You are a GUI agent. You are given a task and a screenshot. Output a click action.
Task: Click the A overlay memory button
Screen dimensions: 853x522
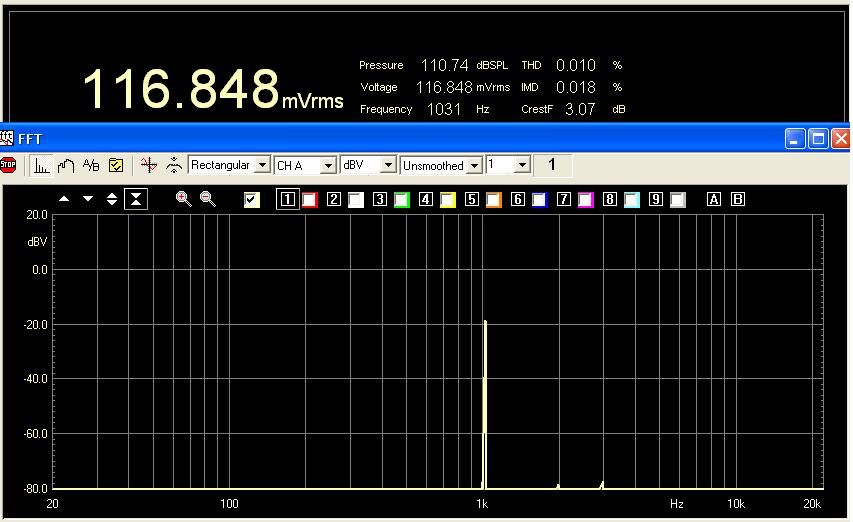(714, 199)
